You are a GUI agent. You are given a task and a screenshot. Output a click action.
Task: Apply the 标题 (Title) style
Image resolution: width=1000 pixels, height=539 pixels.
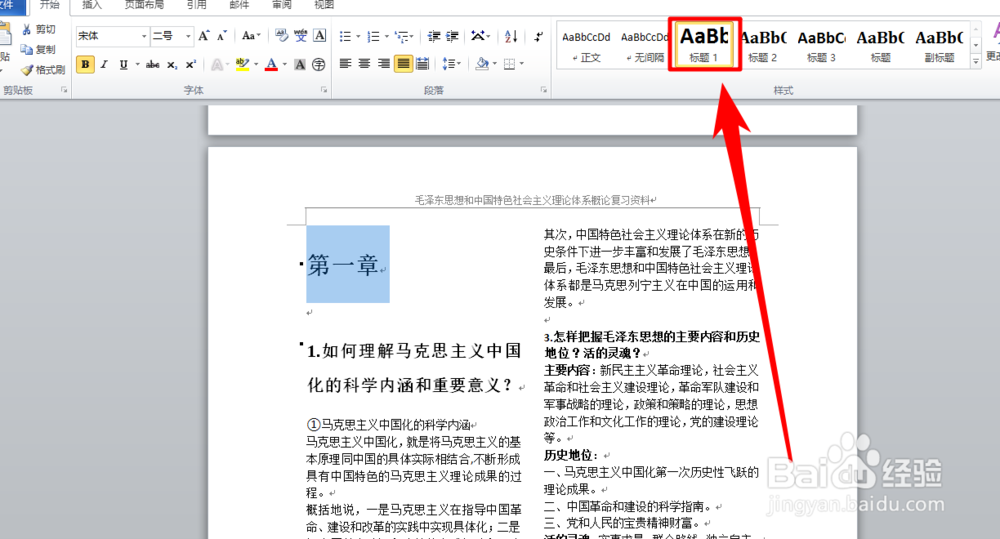pyautogui.click(x=880, y=46)
